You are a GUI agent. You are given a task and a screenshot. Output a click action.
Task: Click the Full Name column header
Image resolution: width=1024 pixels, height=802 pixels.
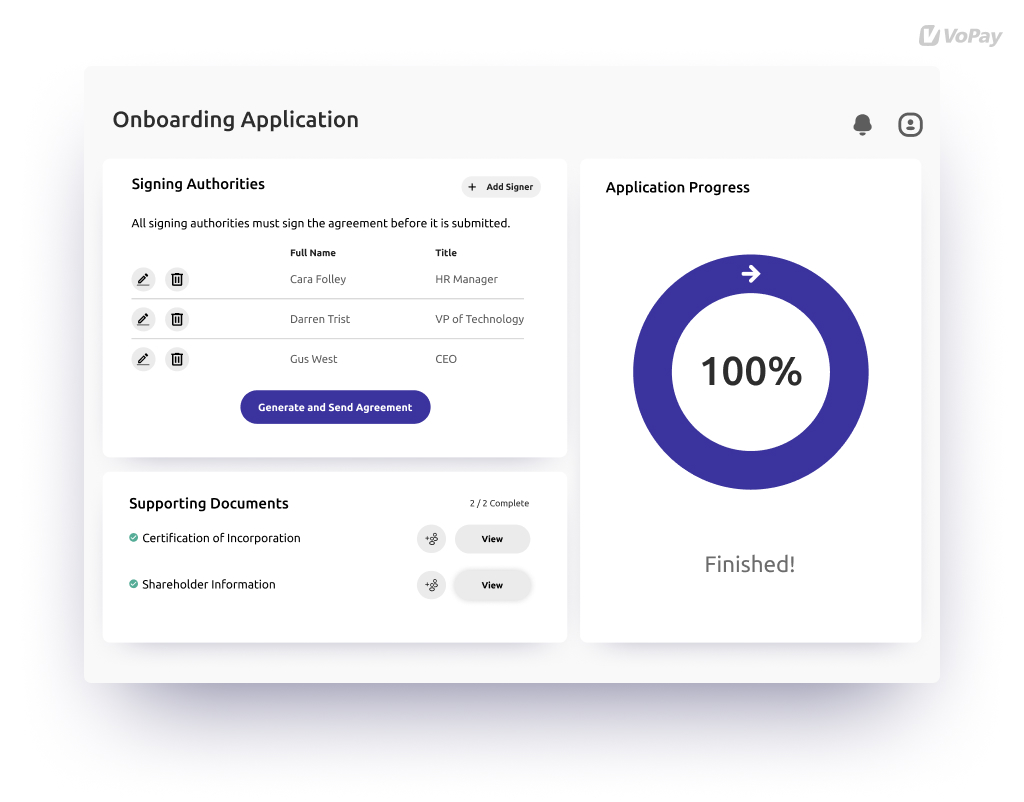(x=313, y=252)
